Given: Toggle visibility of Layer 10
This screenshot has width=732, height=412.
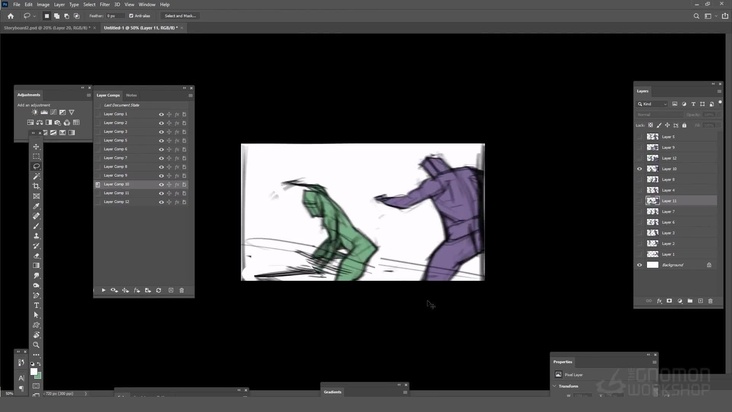Looking at the screenshot, I should (x=640, y=169).
